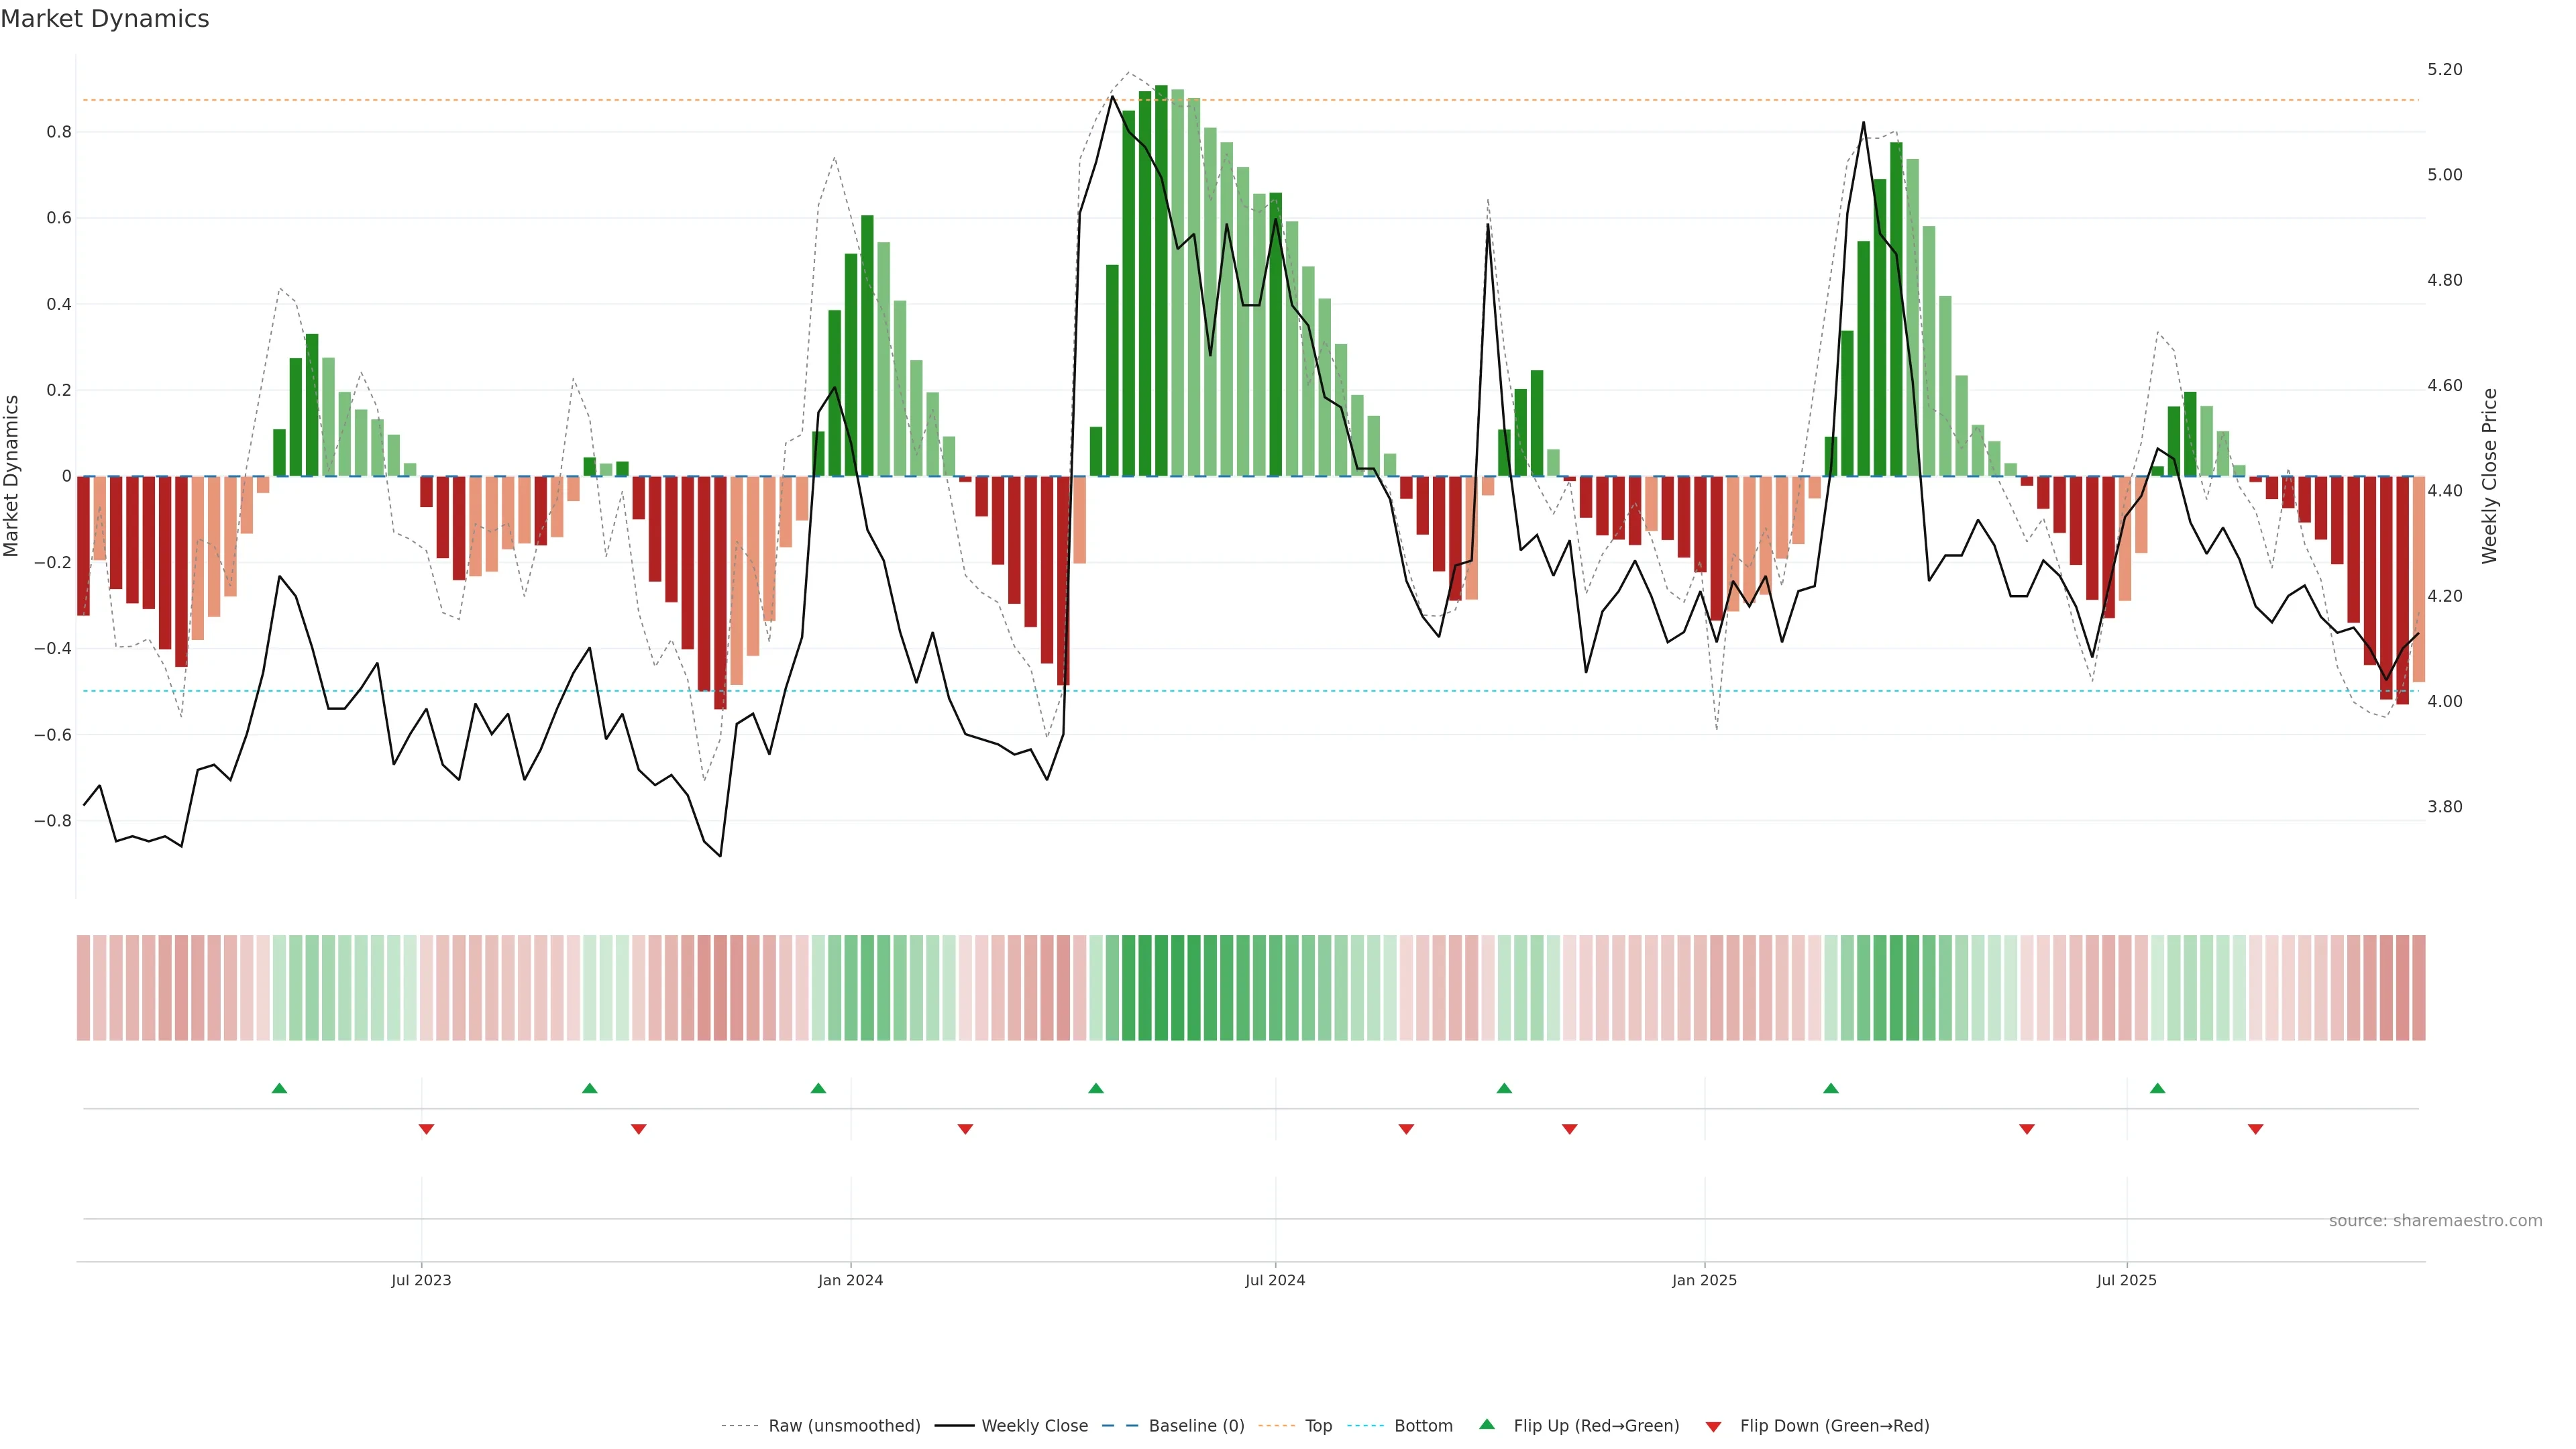Click the Weekly Close Price axis title
2576x1449 pixels.
coord(2489,476)
